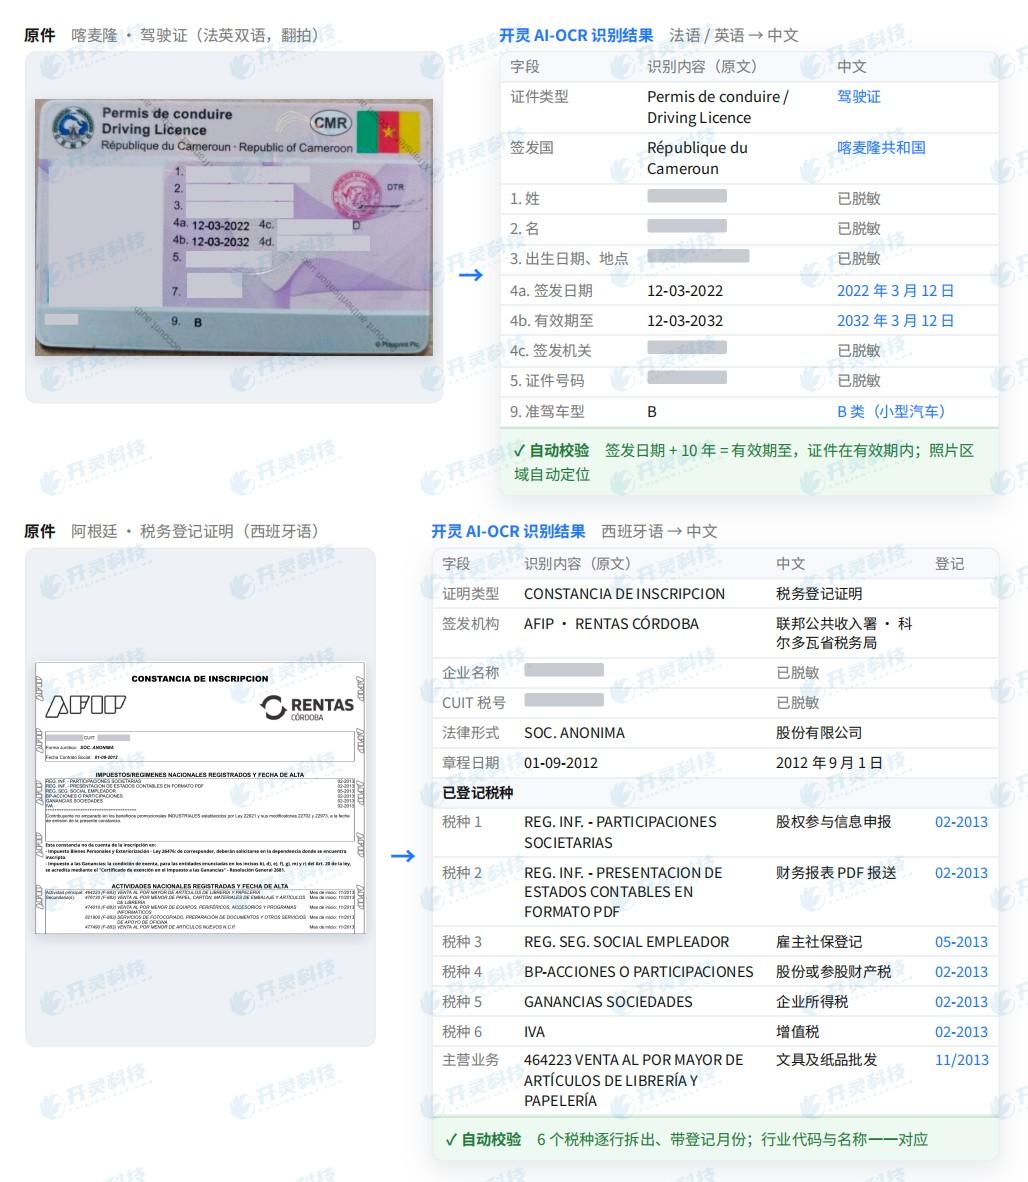
Task: Click the translated date '2032 年 3 月 12 日'
Action: click(895, 321)
